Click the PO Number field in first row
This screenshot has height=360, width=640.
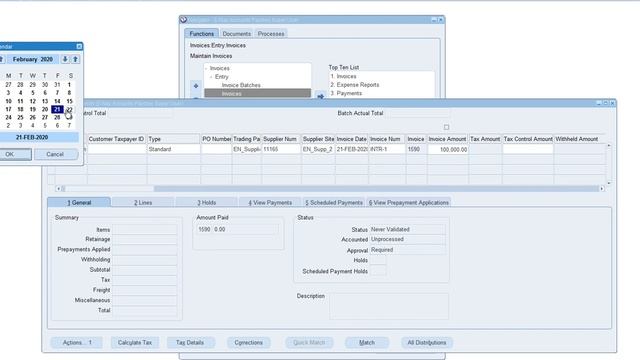pos(216,149)
